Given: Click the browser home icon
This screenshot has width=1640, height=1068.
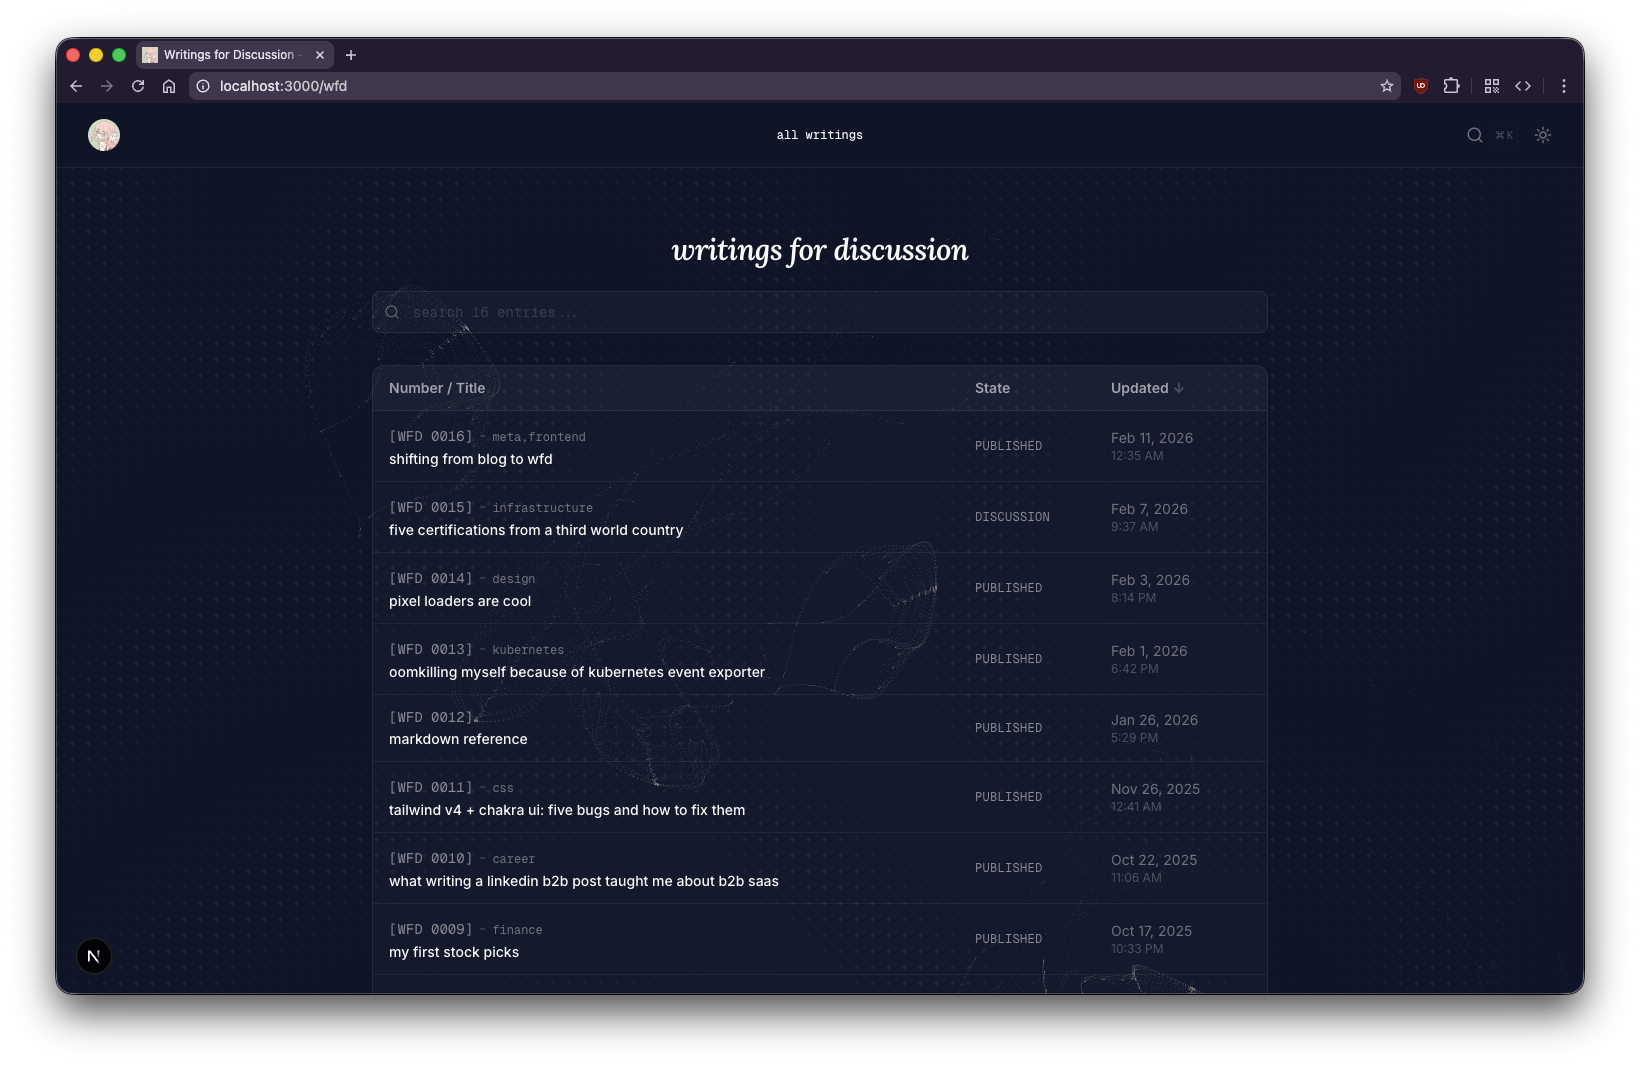Looking at the screenshot, I should [169, 86].
